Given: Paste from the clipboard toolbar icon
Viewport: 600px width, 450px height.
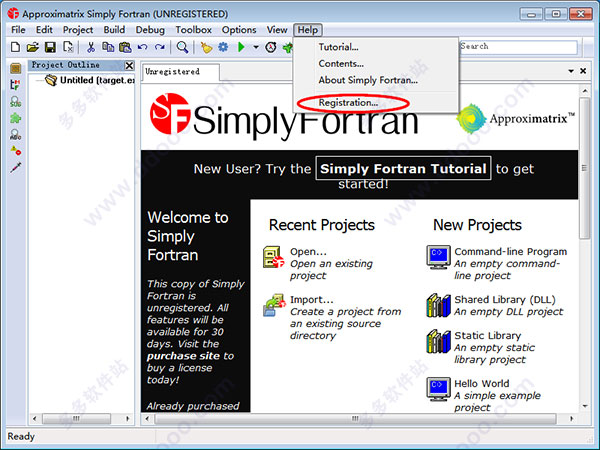Looking at the screenshot, I should pos(125,47).
